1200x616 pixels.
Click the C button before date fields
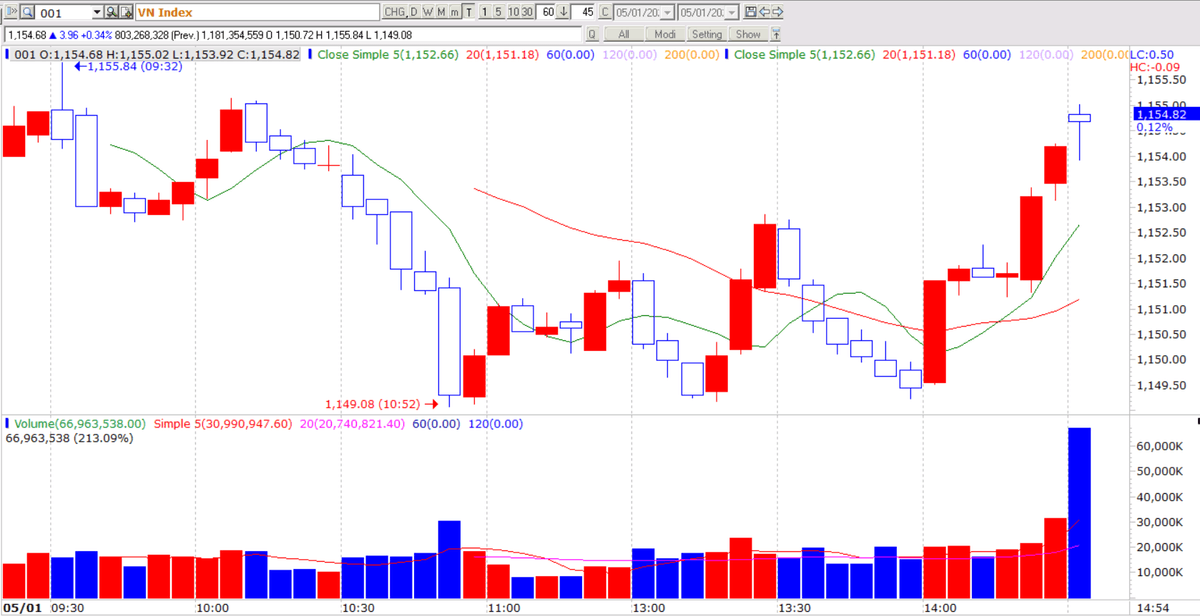[x=605, y=12]
